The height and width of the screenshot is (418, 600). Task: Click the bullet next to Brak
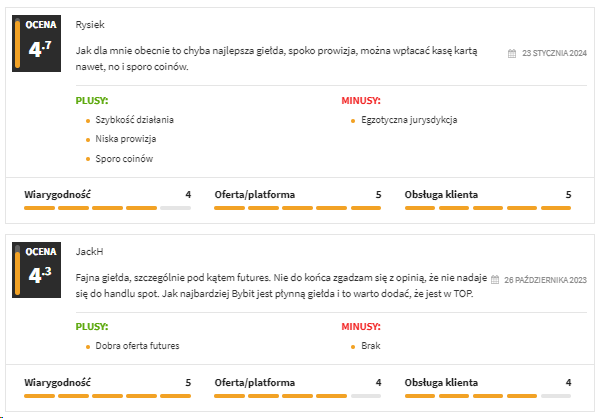(353, 346)
